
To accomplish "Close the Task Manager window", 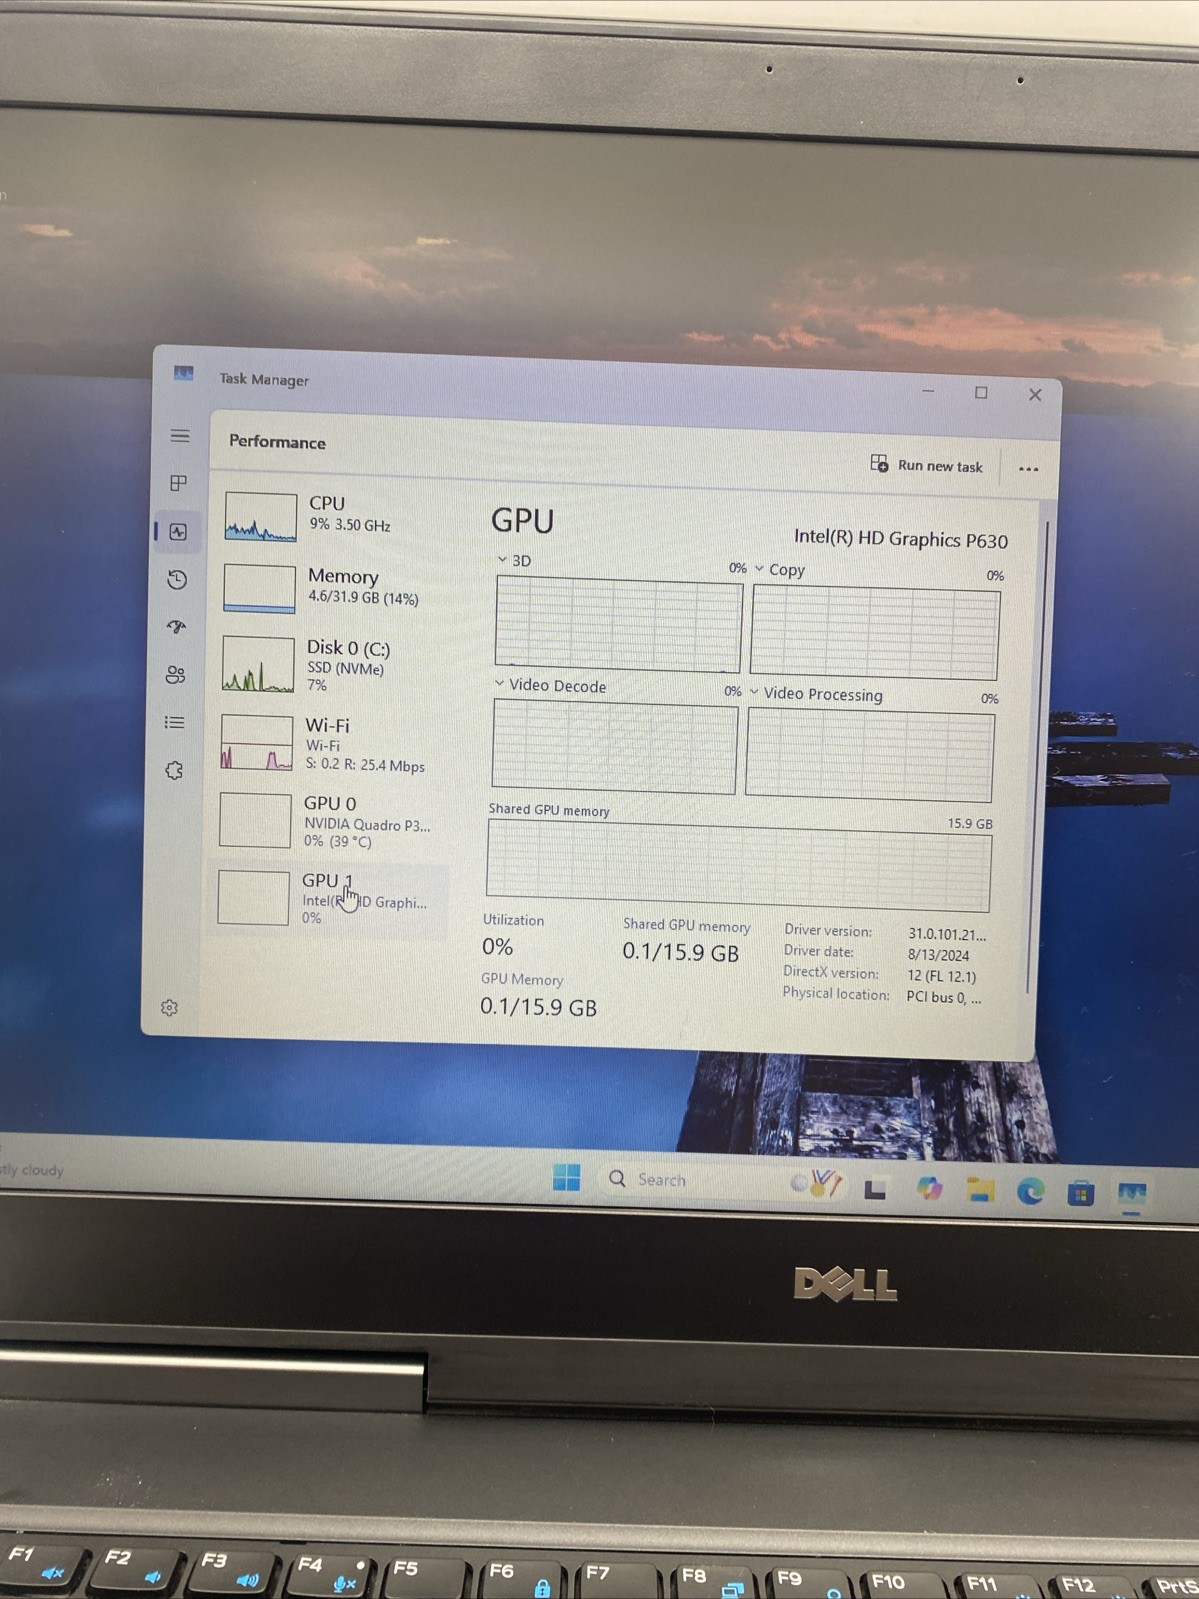I will pos(1035,395).
